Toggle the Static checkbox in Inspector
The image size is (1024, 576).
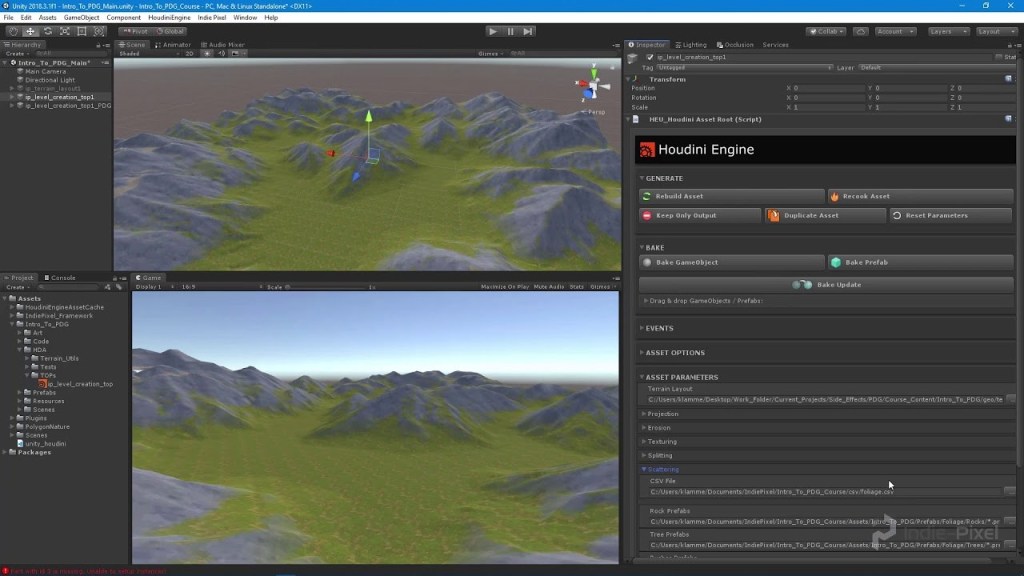[999, 57]
